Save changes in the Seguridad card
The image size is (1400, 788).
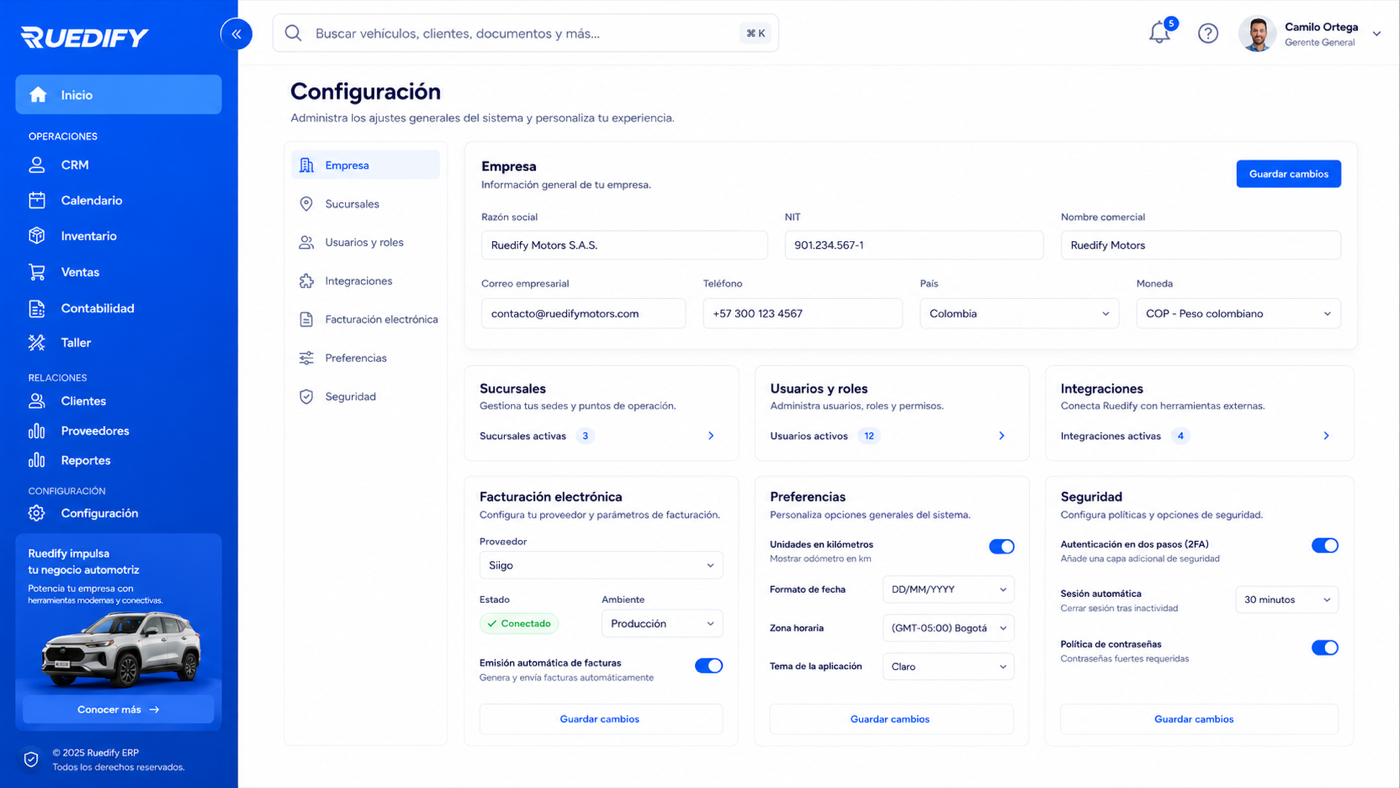pos(1199,719)
